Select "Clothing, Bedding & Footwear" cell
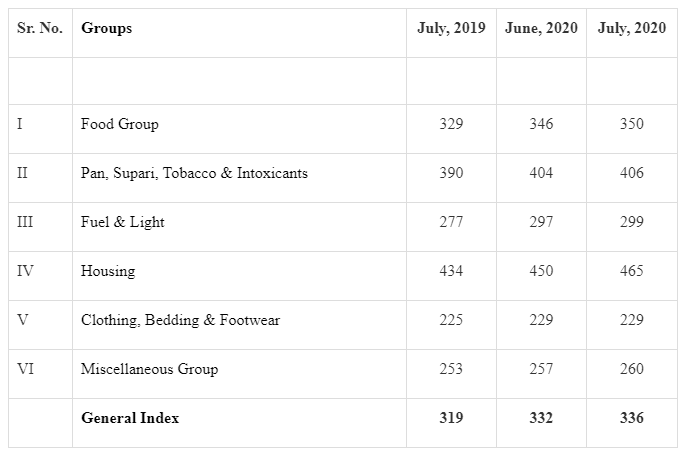This screenshot has height=453, width=688. pos(180,320)
